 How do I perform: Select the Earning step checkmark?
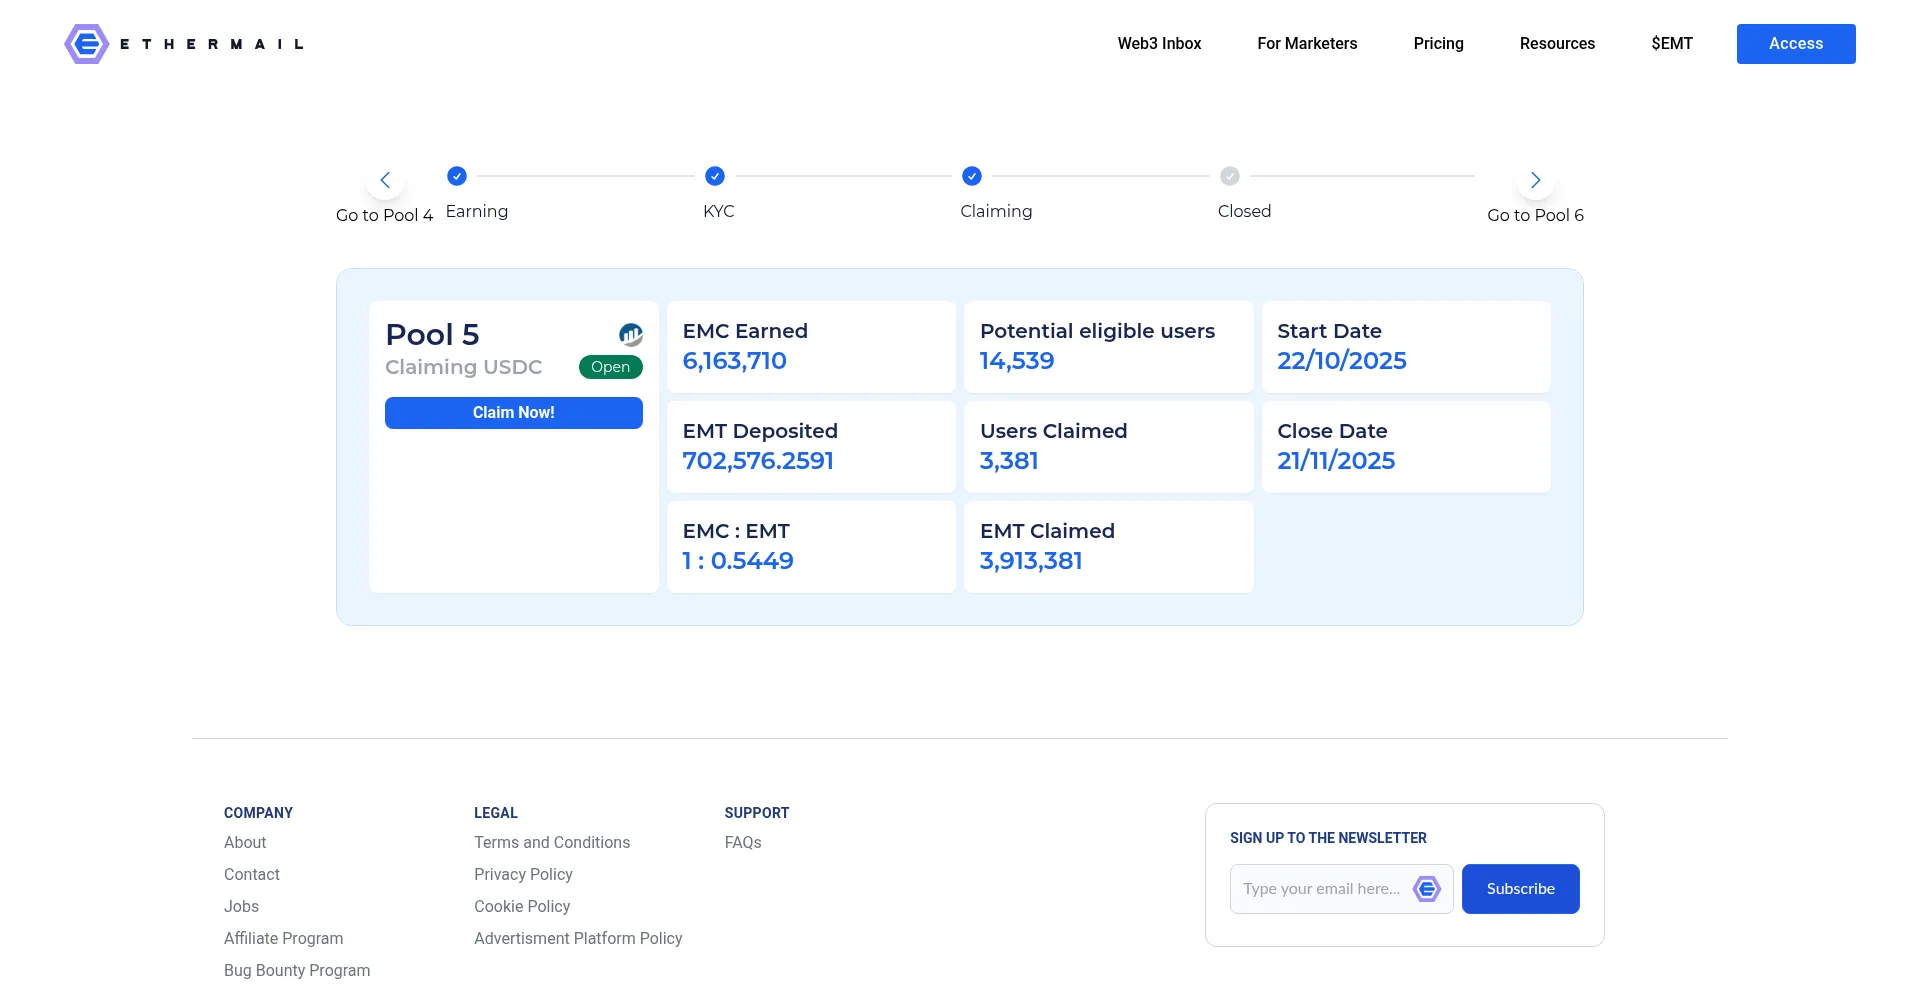click(x=457, y=176)
